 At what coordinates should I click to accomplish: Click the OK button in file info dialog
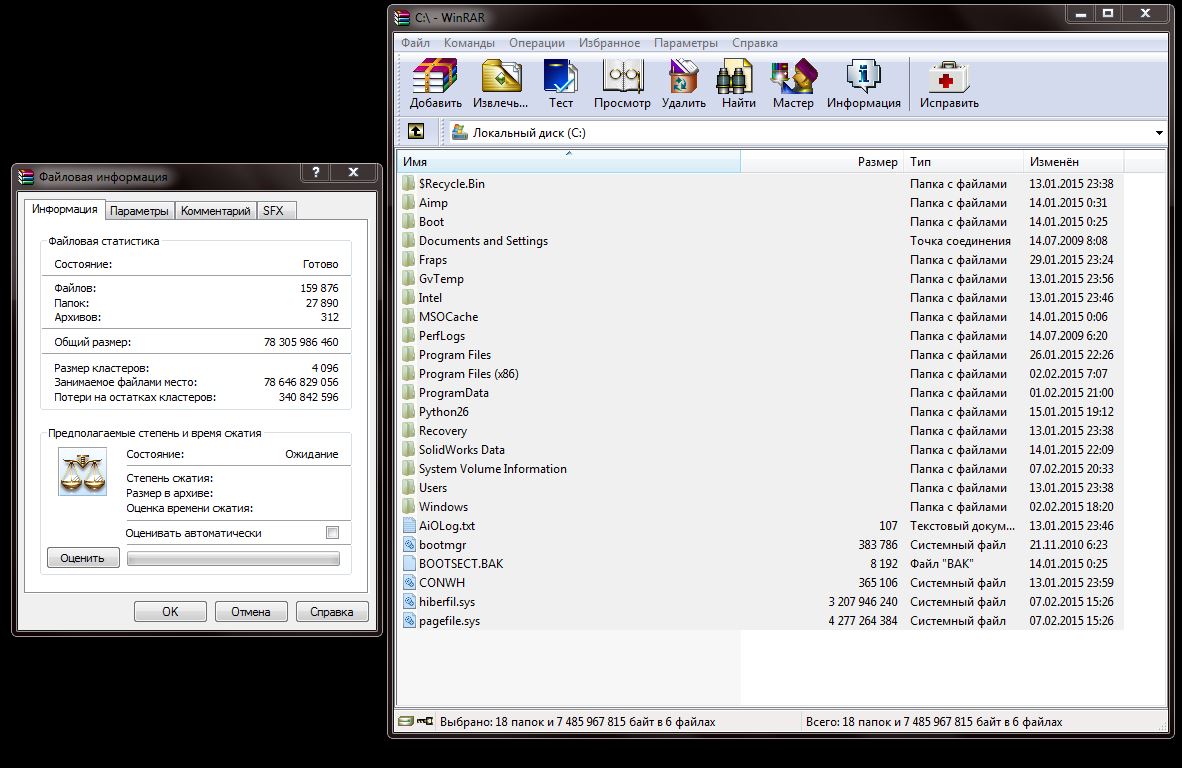(170, 612)
